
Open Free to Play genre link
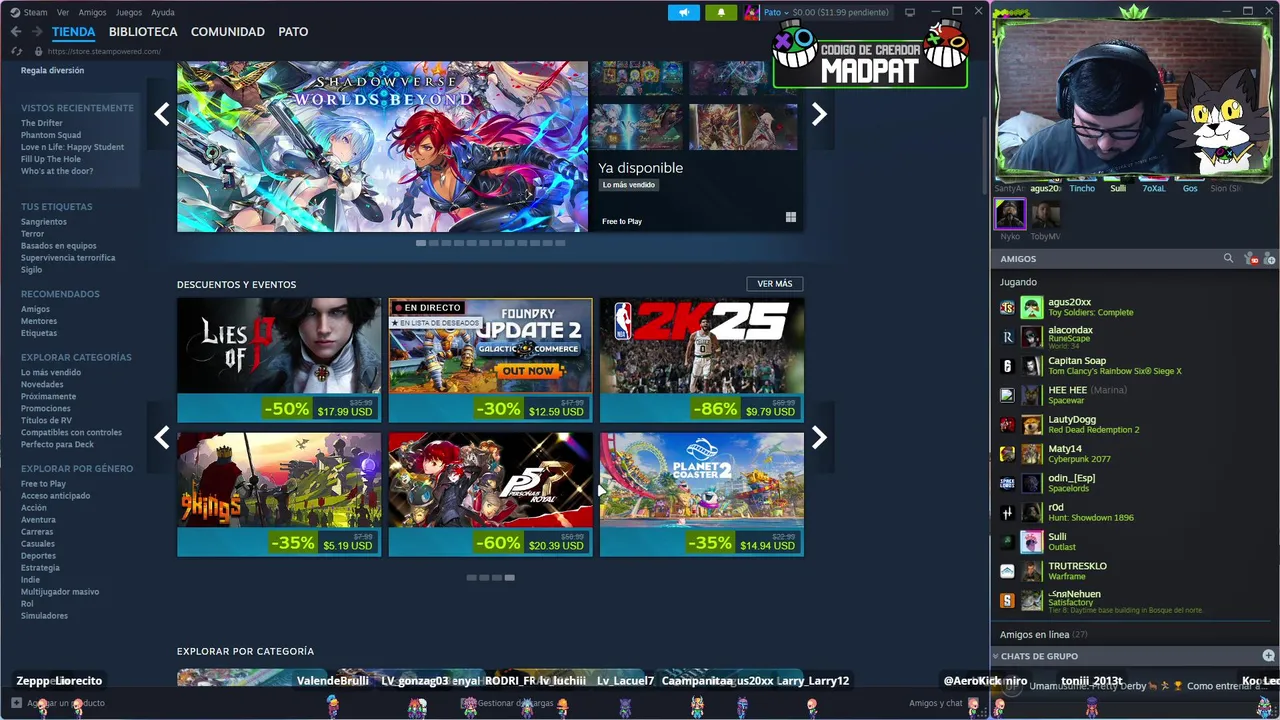[43, 484]
